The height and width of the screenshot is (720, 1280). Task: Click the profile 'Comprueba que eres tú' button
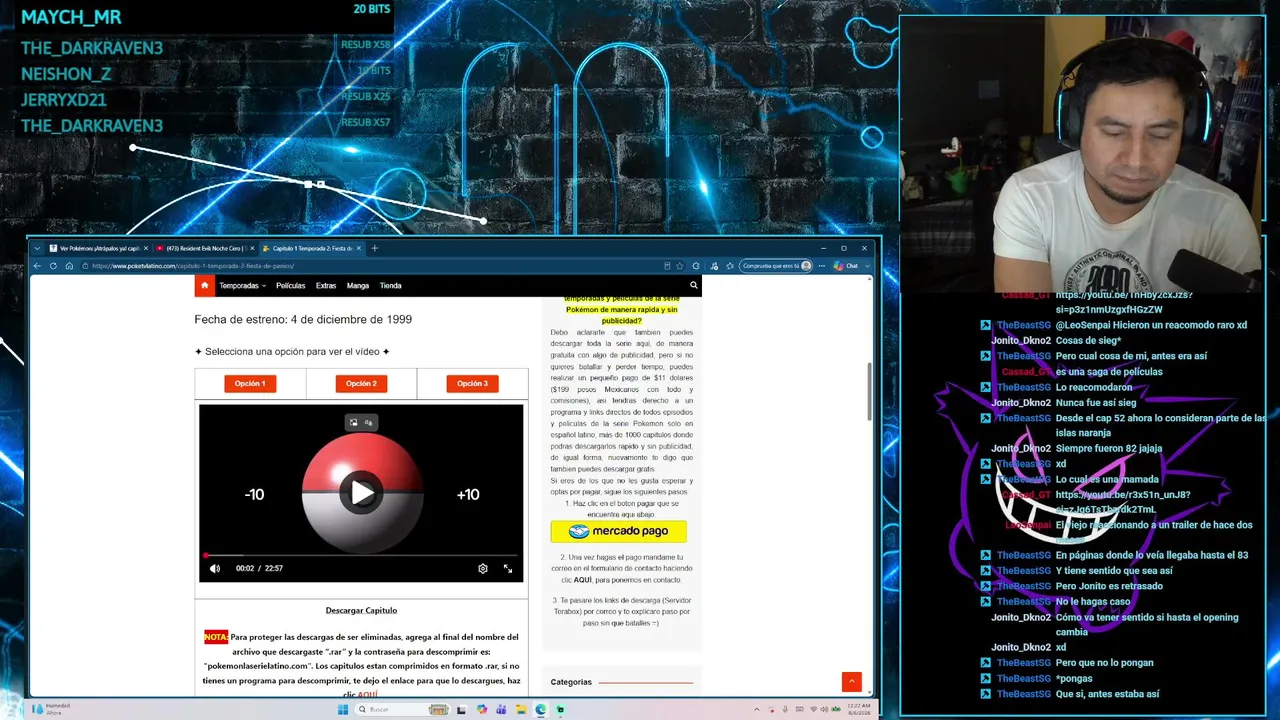point(776,266)
